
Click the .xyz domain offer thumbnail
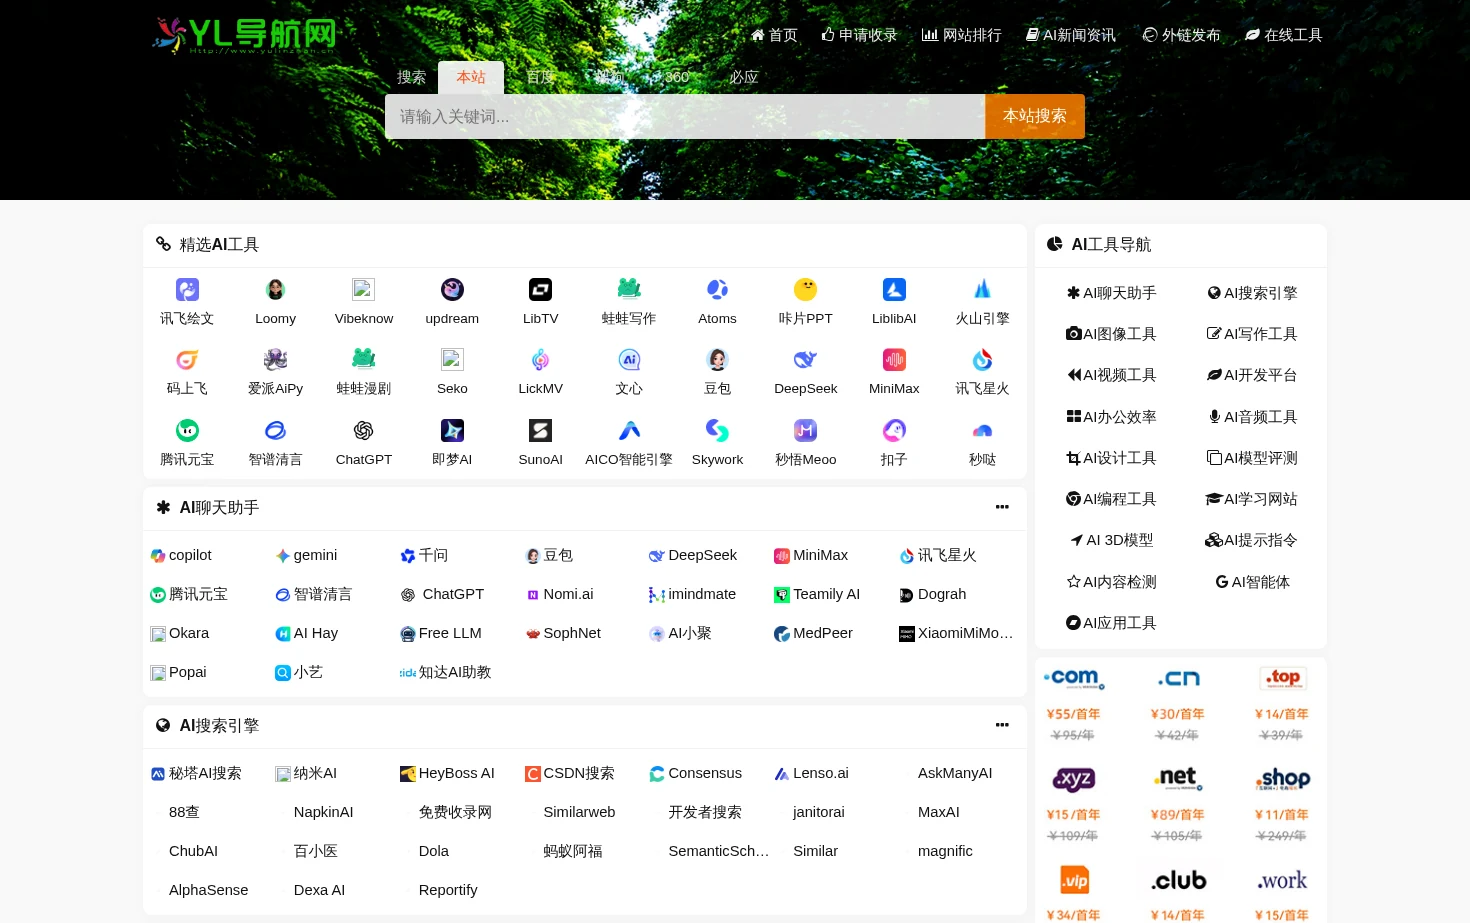click(x=1073, y=779)
